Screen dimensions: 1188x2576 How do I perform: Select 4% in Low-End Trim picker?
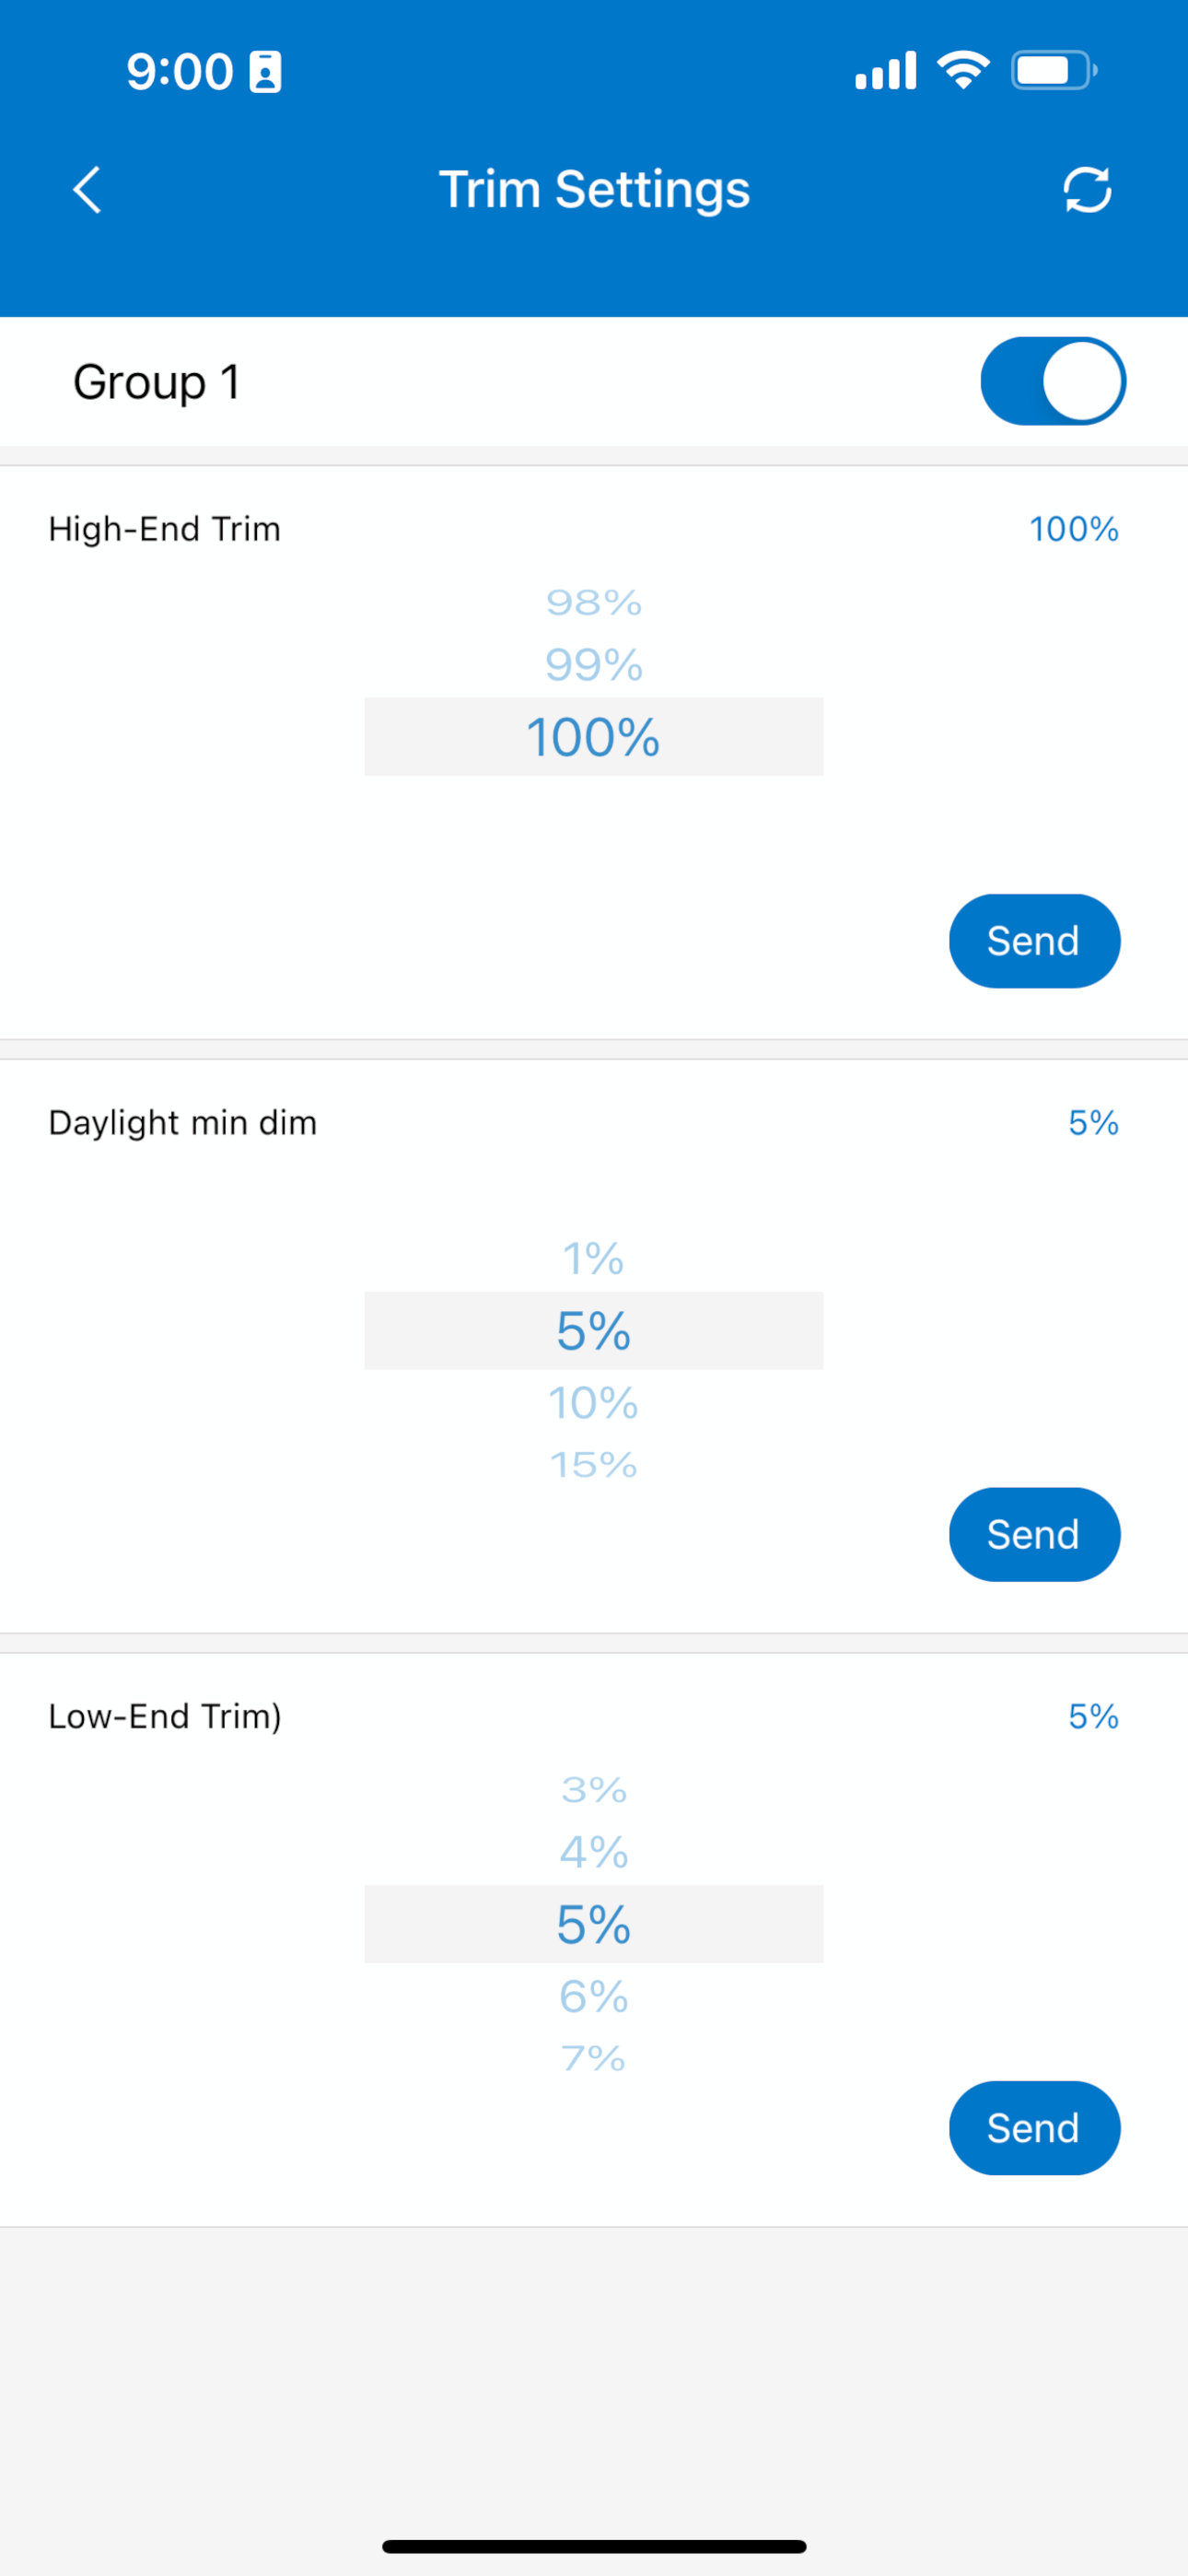594,1853
